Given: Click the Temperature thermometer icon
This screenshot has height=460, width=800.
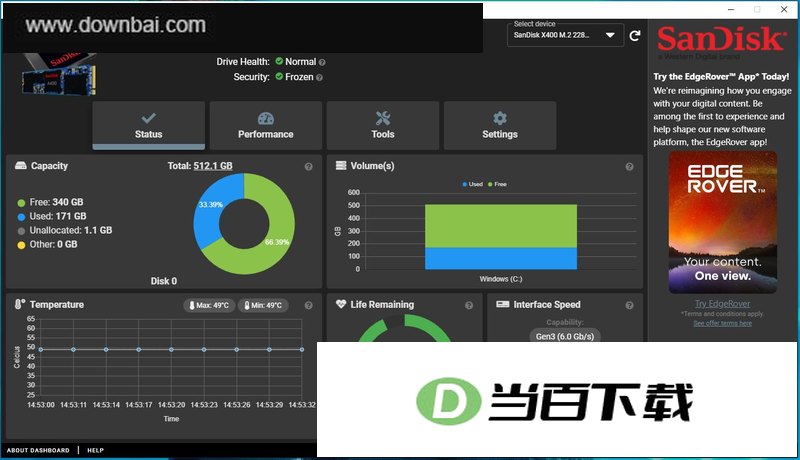Looking at the screenshot, I should pos(19,304).
